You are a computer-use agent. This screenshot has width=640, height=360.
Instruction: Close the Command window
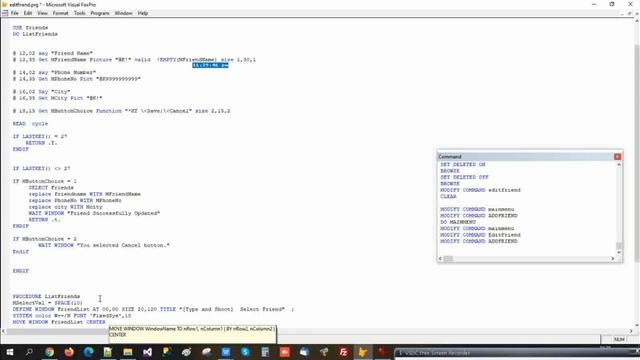pos(617,157)
